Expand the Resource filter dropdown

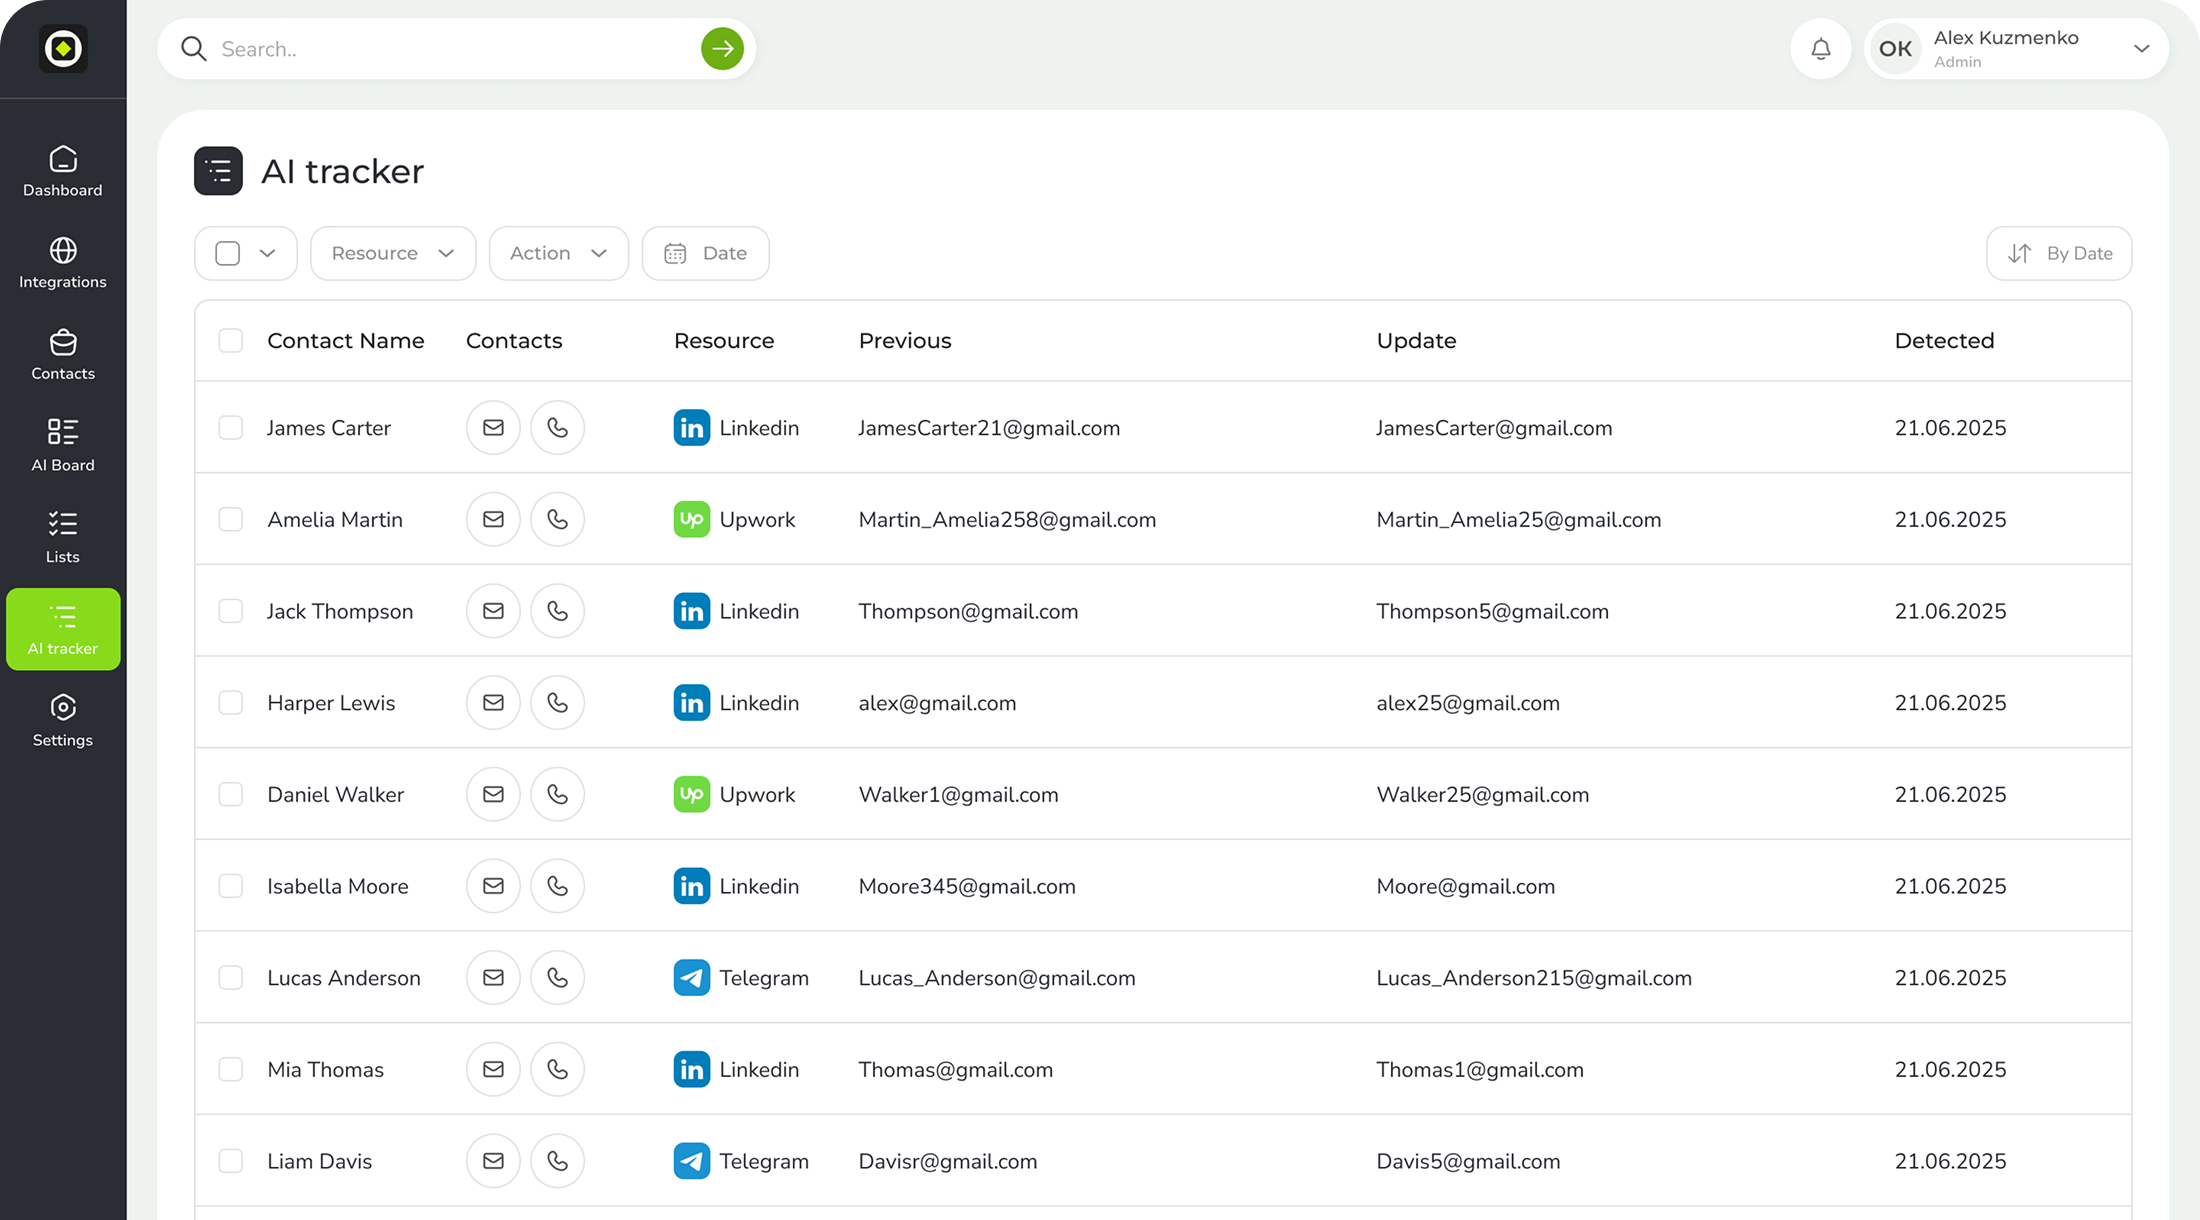(x=393, y=253)
